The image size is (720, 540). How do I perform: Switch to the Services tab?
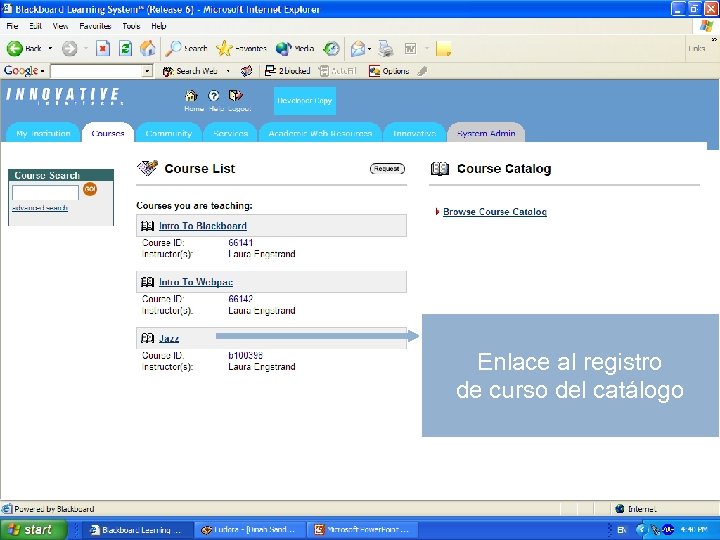click(x=230, y=133)
